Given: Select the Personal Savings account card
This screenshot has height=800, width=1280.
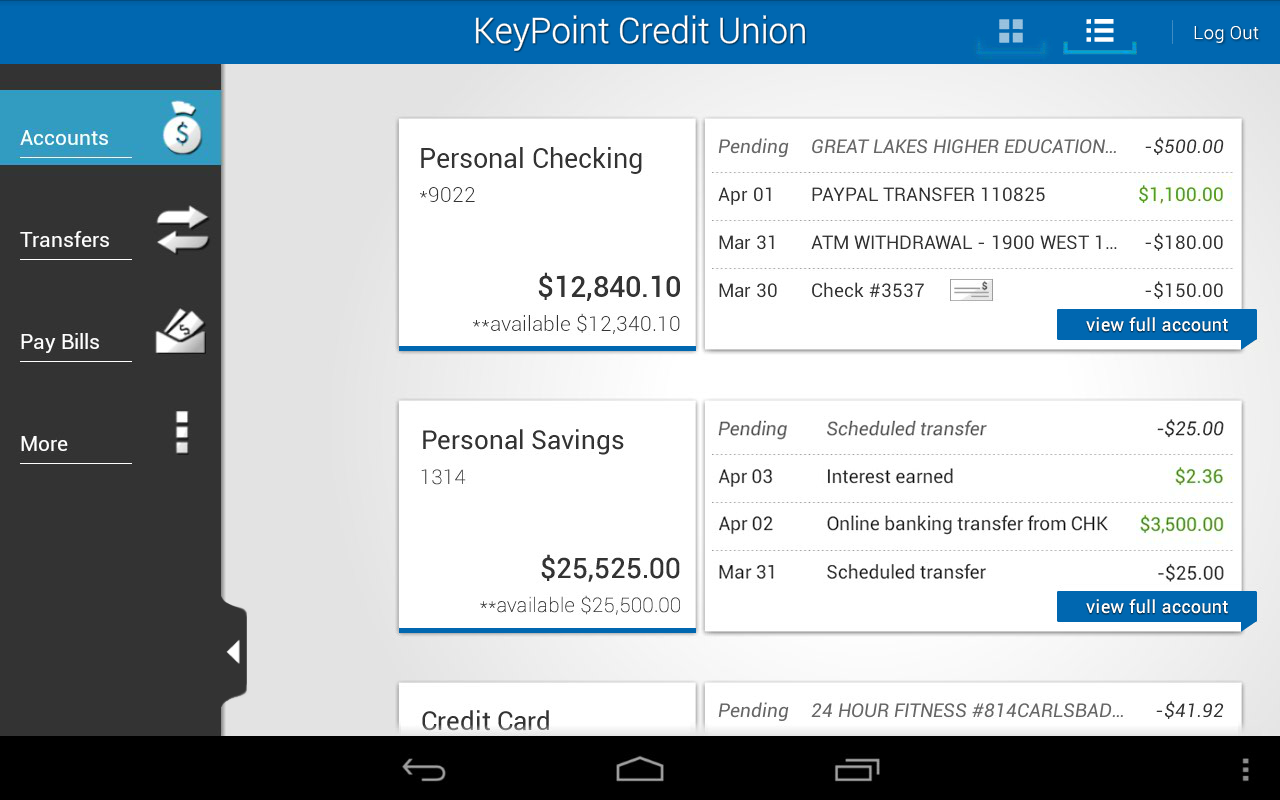Looking at the screenshot, I should tap(547, 517).
